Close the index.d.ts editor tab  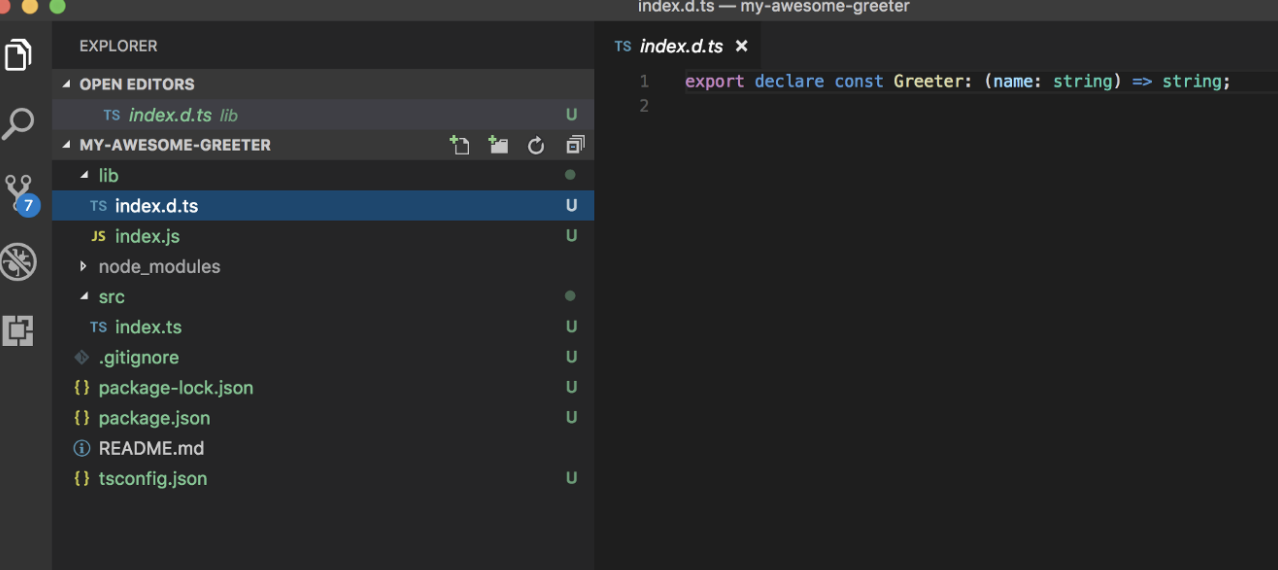click(741, 46)
